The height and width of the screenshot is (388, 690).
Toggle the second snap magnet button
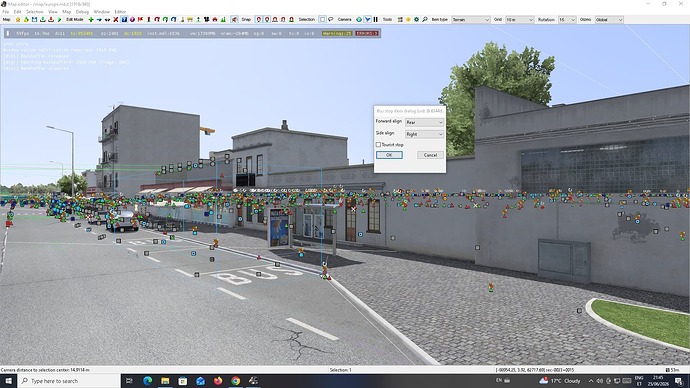[x=267, y=19]
